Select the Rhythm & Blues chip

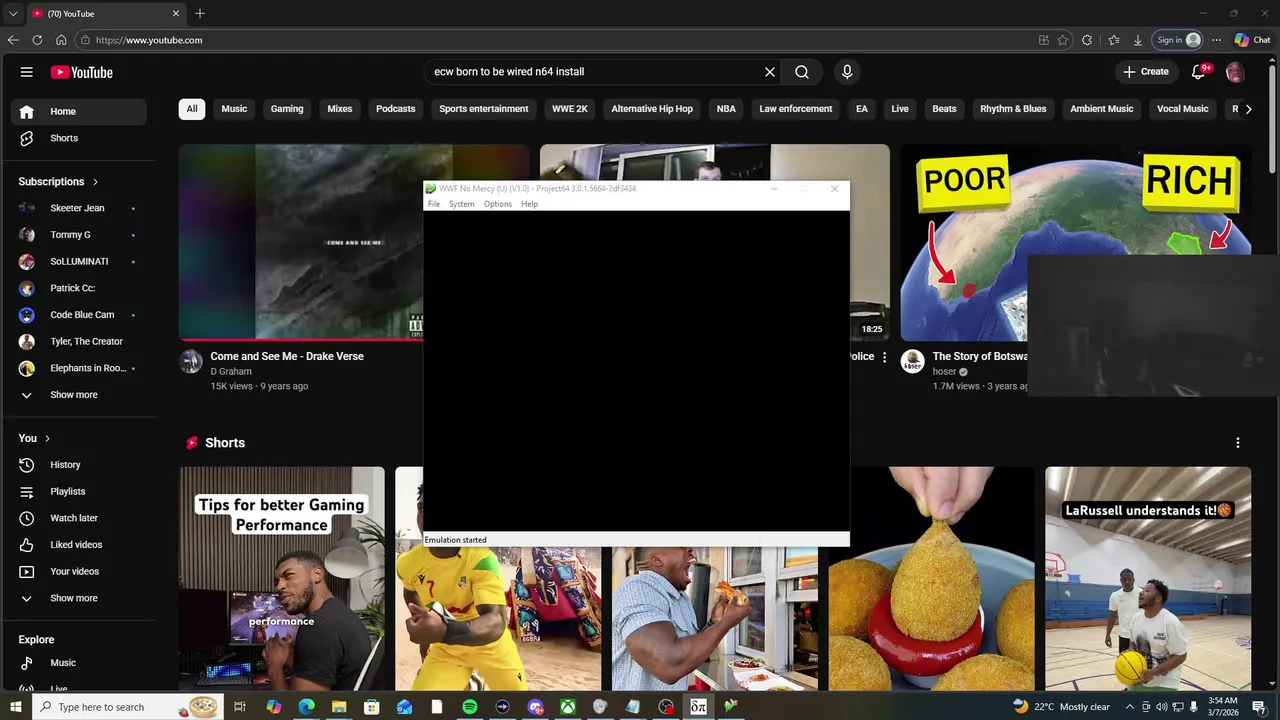tap(1013, 109)
